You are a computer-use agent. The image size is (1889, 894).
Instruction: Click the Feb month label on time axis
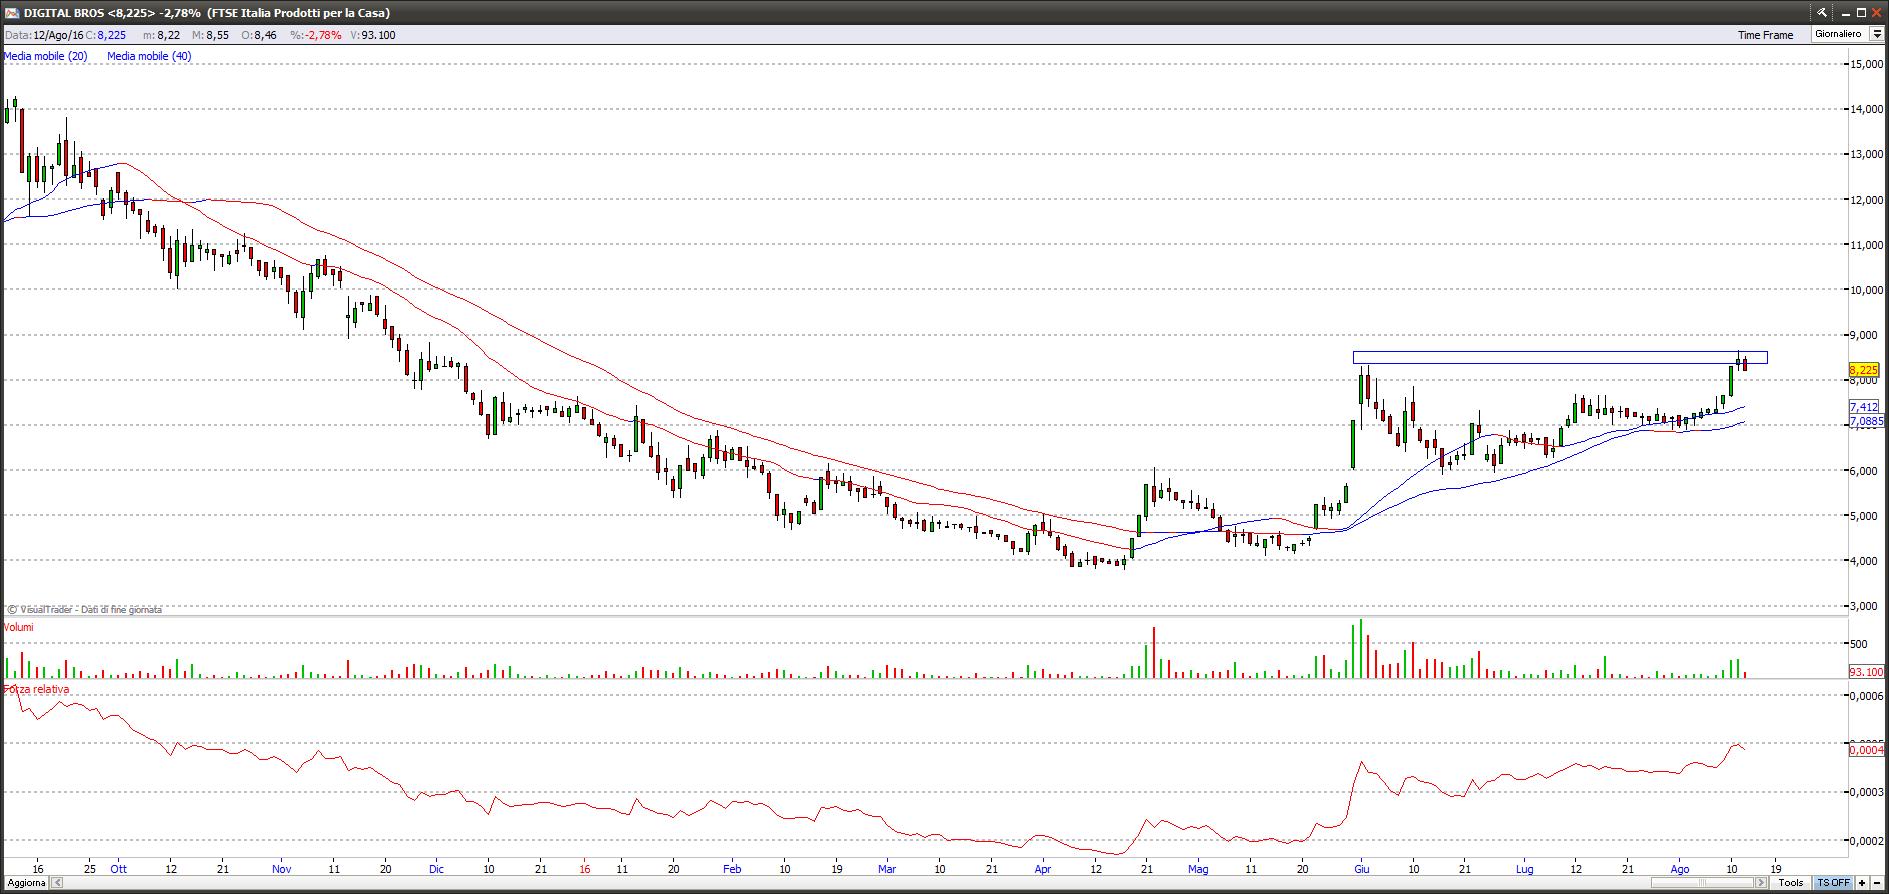tap(732, 869)
